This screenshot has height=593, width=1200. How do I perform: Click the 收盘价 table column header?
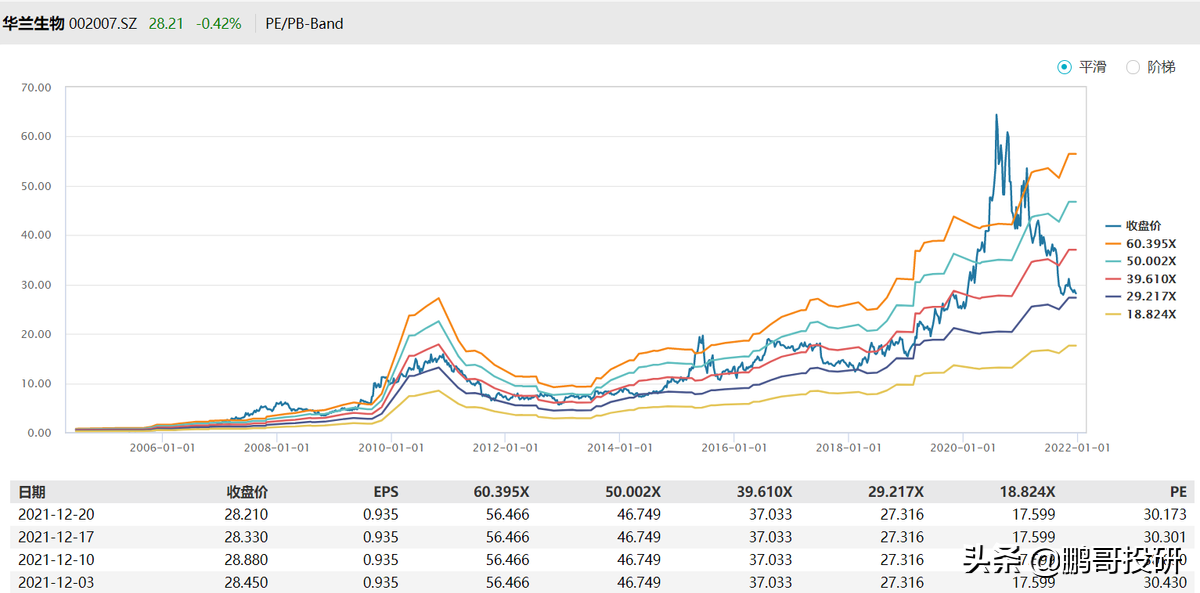247,492
